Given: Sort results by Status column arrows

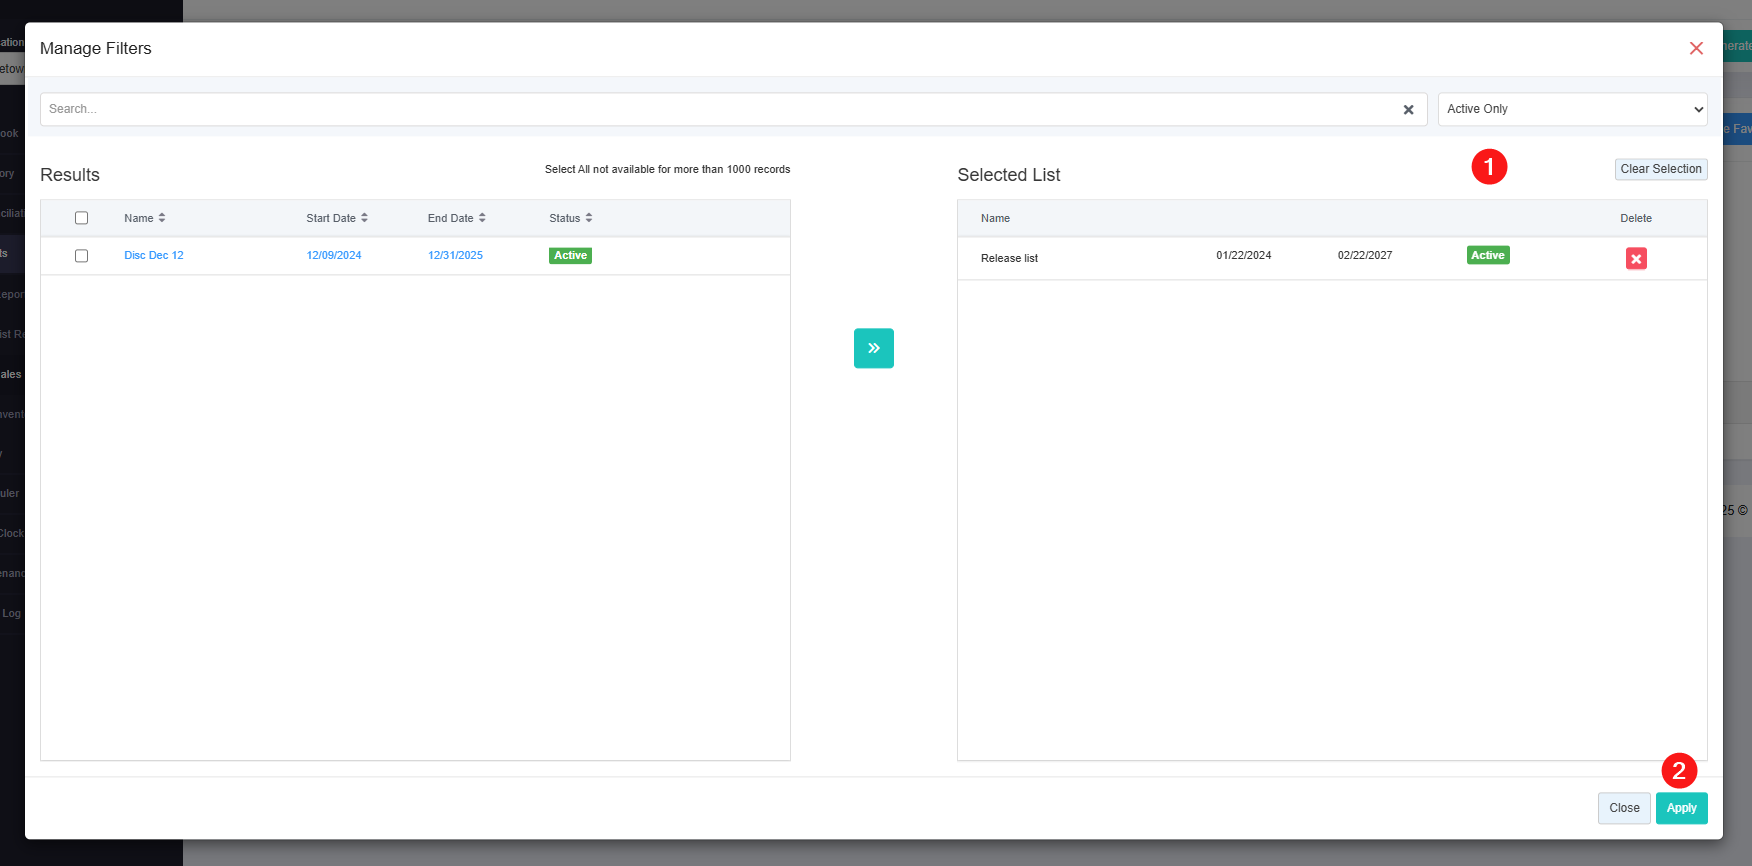Looking at the screenshot, I should click(589, 218).
